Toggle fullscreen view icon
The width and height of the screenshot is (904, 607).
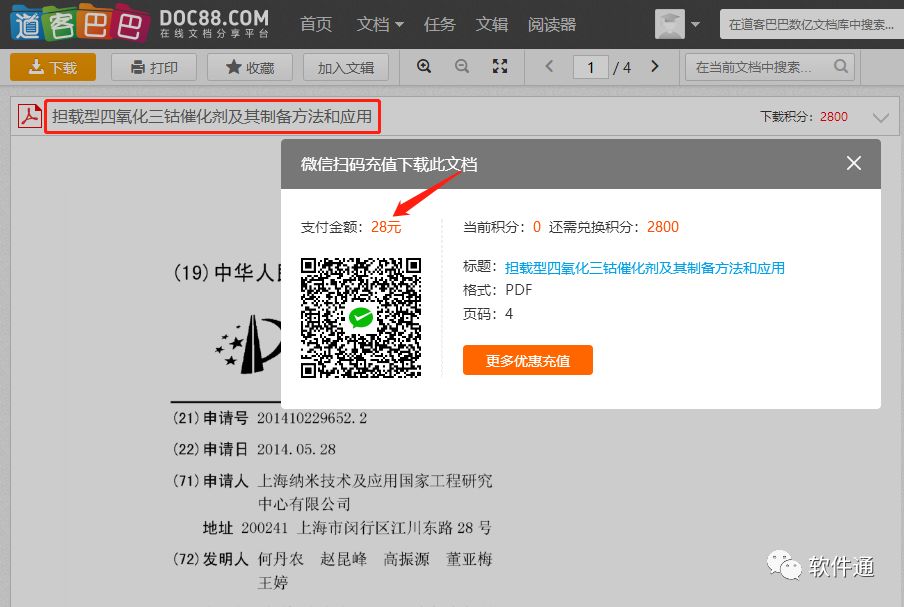tap(500, 66)
